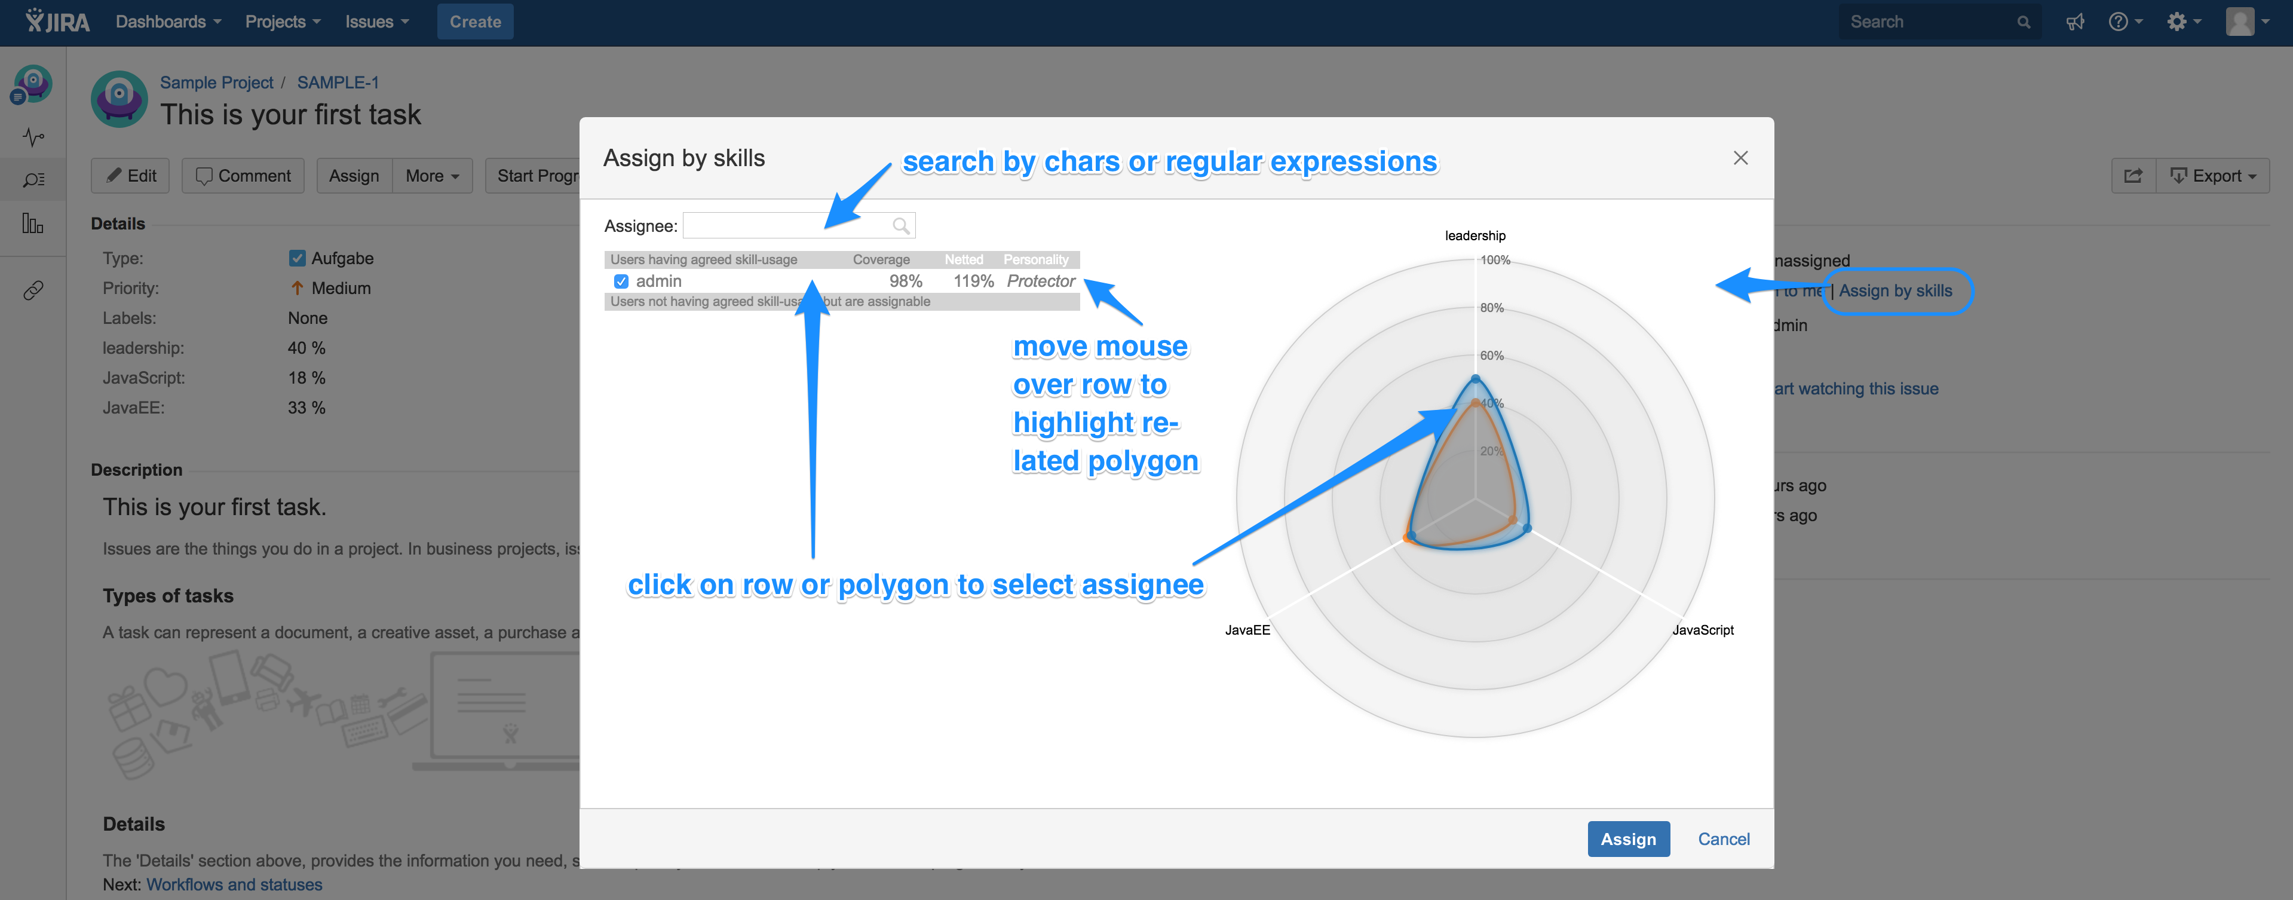Toggle the Medium priority indicator

pos(297,288)
